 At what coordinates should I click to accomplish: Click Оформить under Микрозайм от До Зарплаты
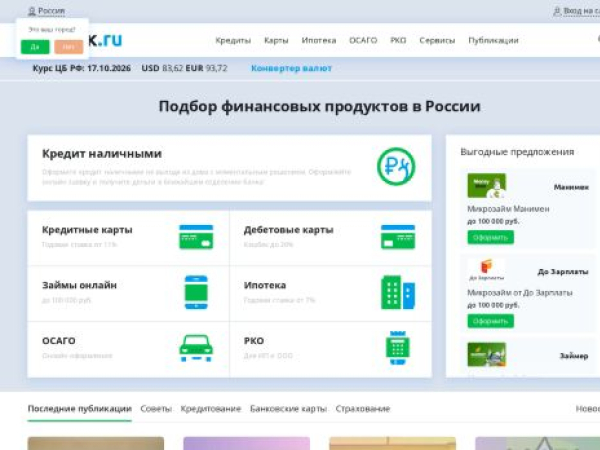pyautogui.click(x=490, y=321)
